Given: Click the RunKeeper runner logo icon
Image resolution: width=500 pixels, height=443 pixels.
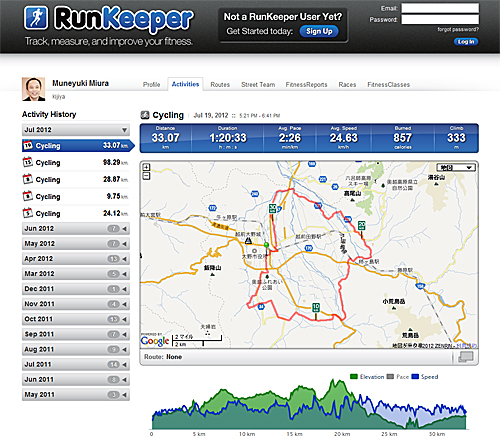Looking at the screenshot, I should click(36, 18).
